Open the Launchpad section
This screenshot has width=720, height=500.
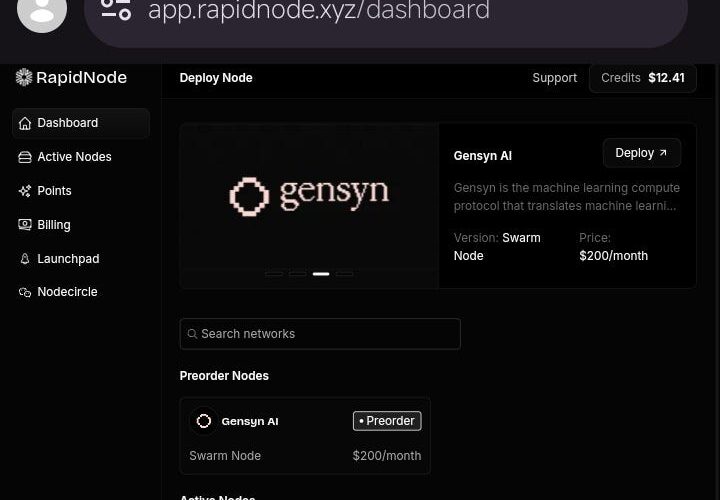click(81, 259)
